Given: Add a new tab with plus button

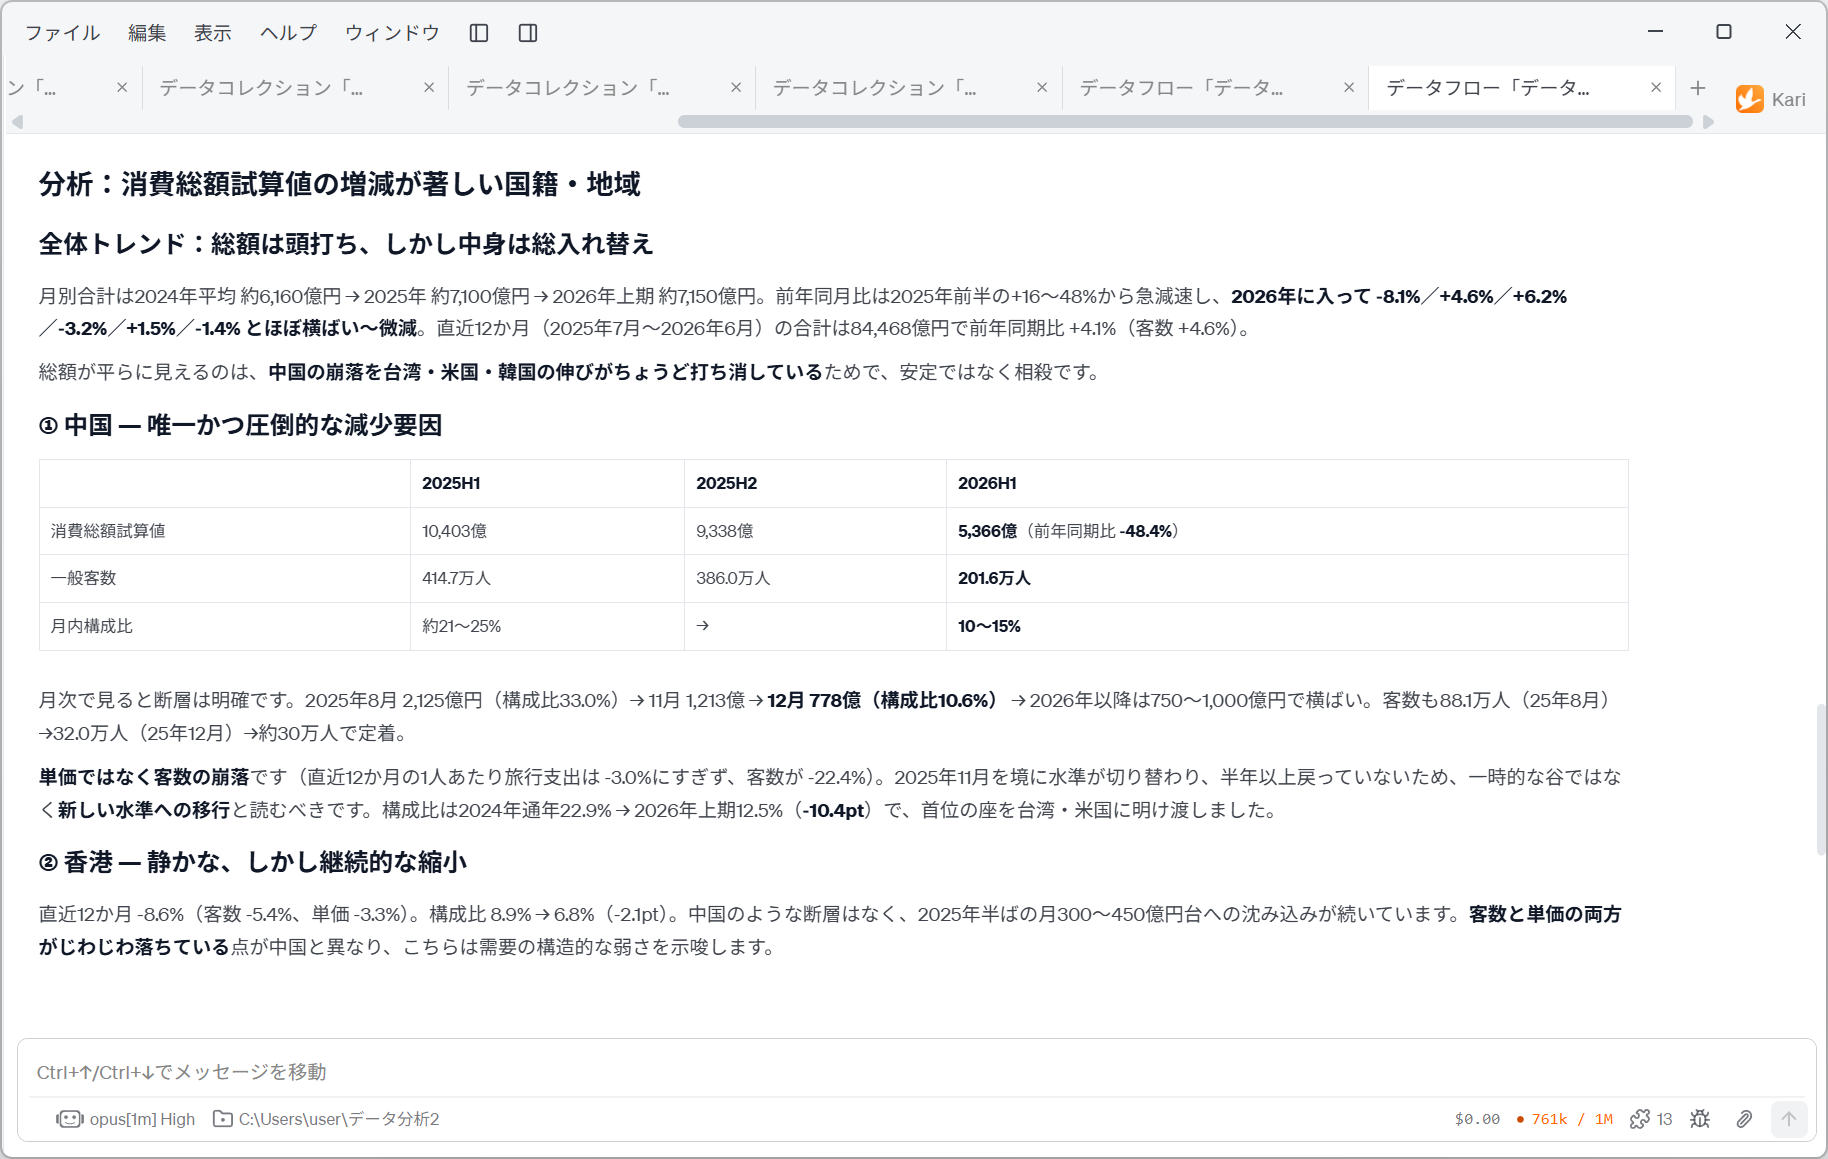Looking at the screenshot, I should tap(1698, 88).
